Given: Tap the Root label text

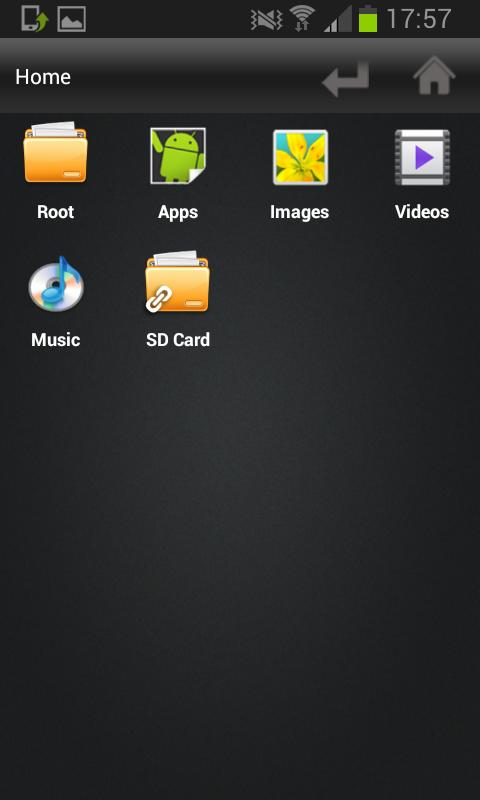Looking at the screenshot, I should tap(56, 212).
